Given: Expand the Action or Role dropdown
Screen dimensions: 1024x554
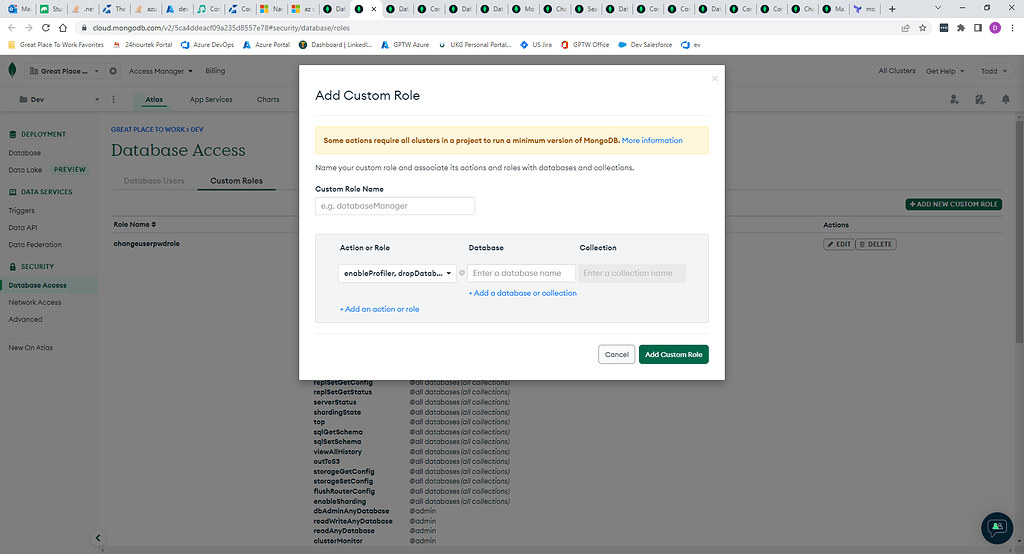Looking at the screenshot, I should [x=397, y=273].
